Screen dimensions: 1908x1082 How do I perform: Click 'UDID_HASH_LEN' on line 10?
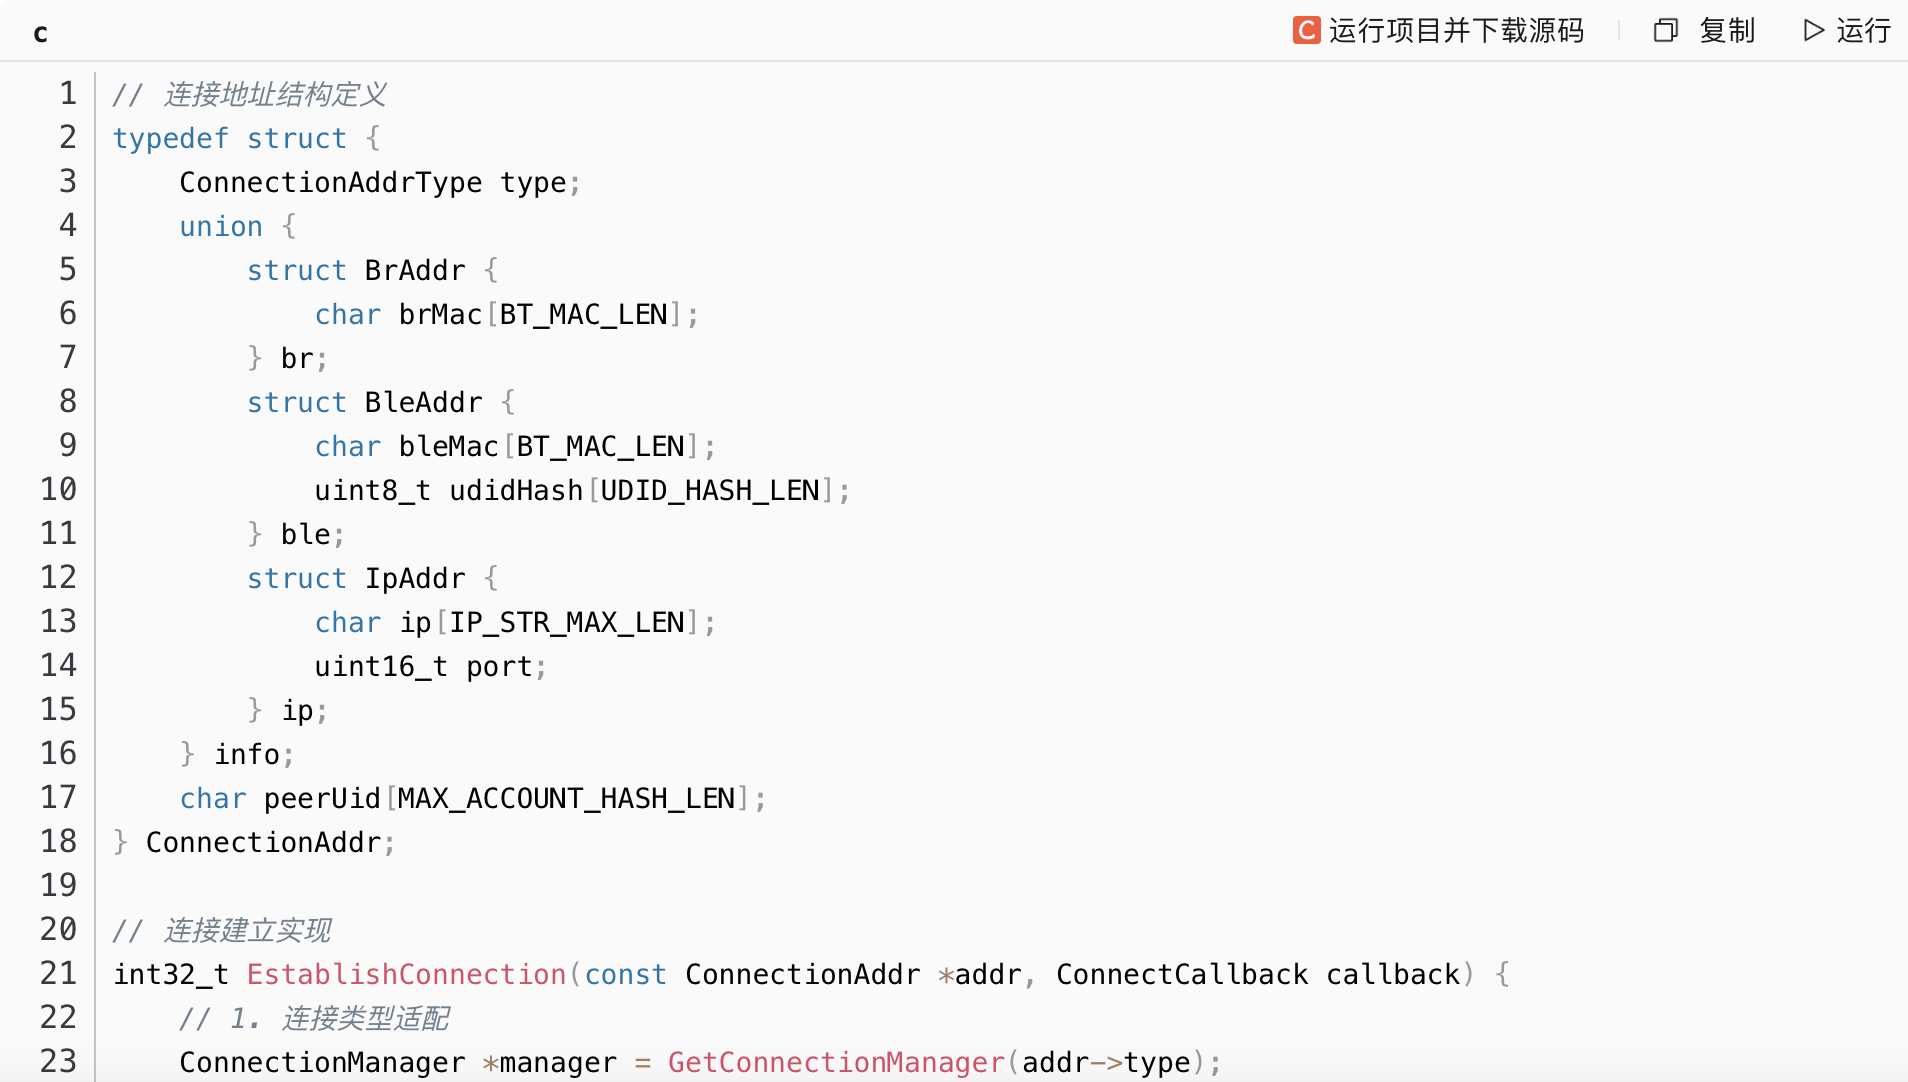point(710,490)
